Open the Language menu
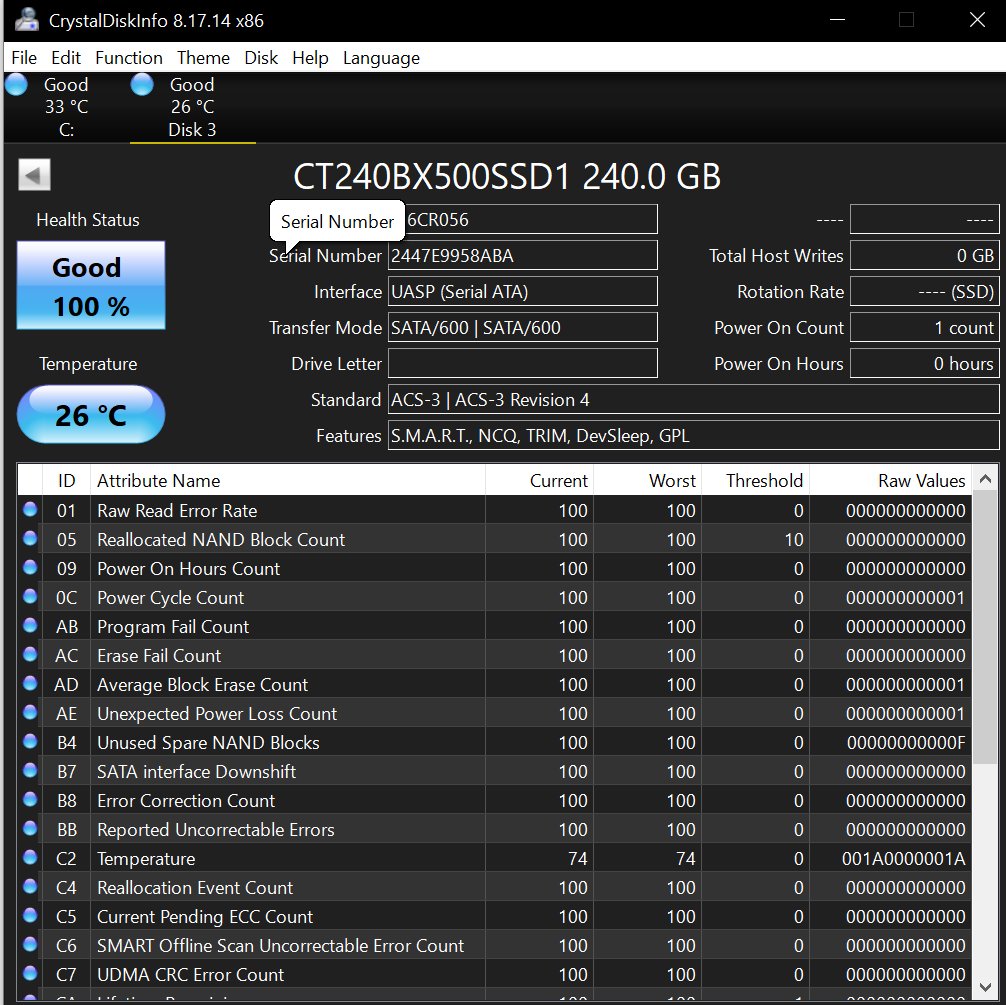 click(x=382, y=58)
